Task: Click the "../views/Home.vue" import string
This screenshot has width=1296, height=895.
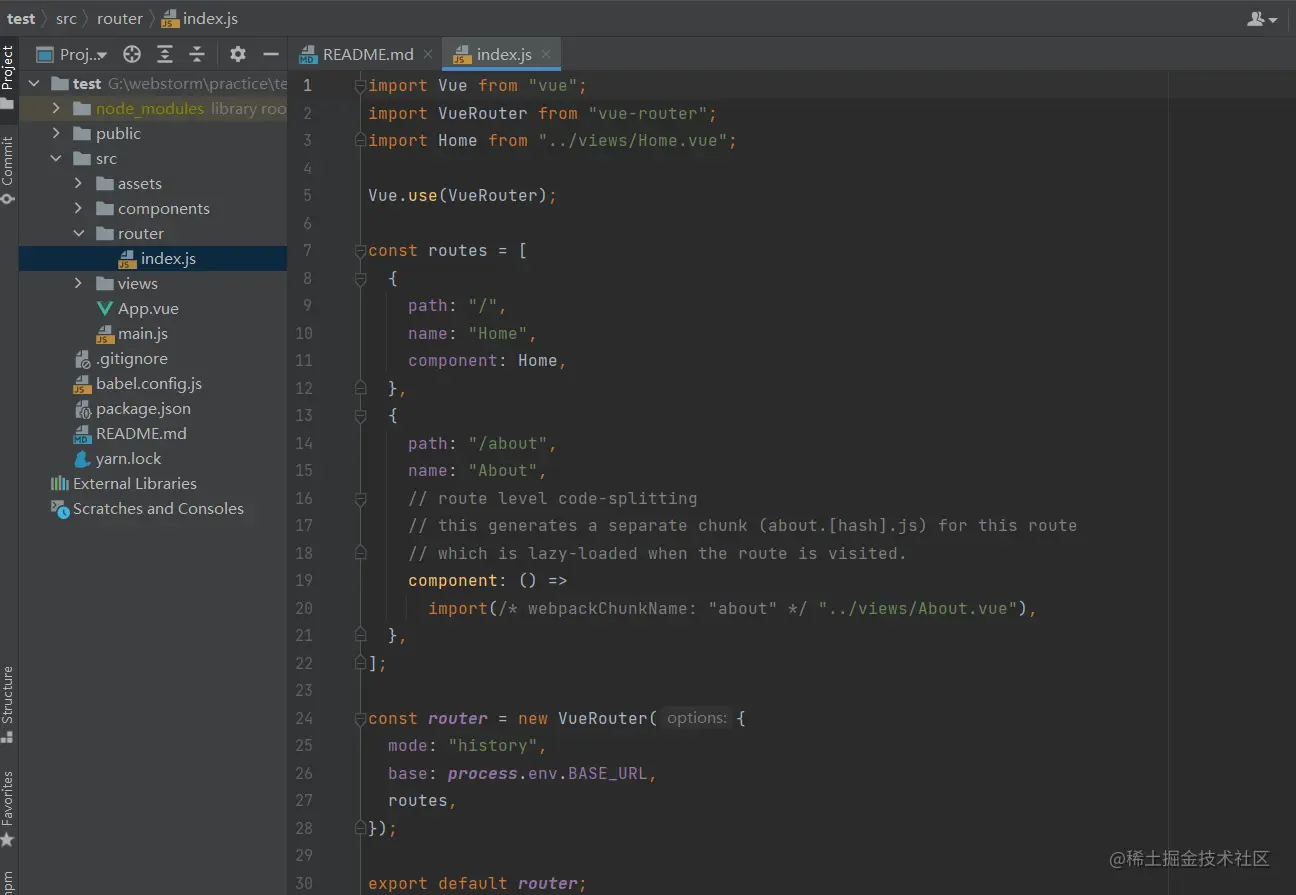Action: (632, 141)
